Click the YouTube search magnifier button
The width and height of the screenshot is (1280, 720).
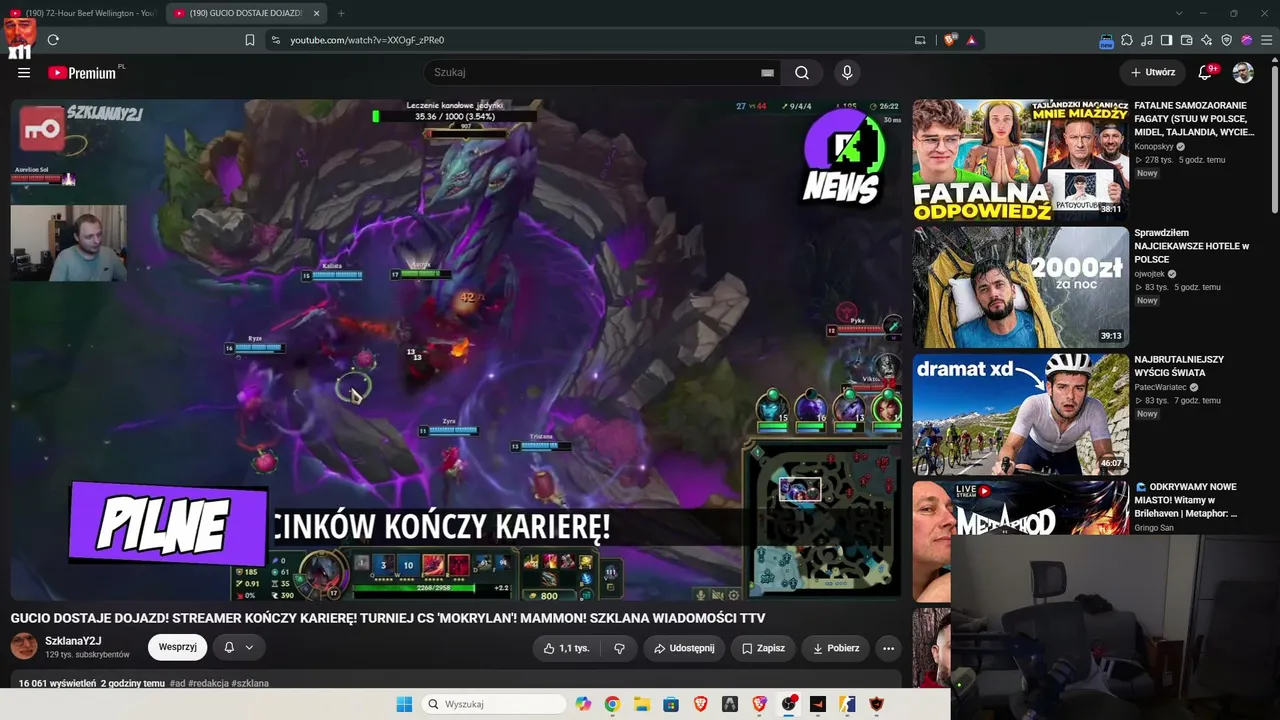802,72
